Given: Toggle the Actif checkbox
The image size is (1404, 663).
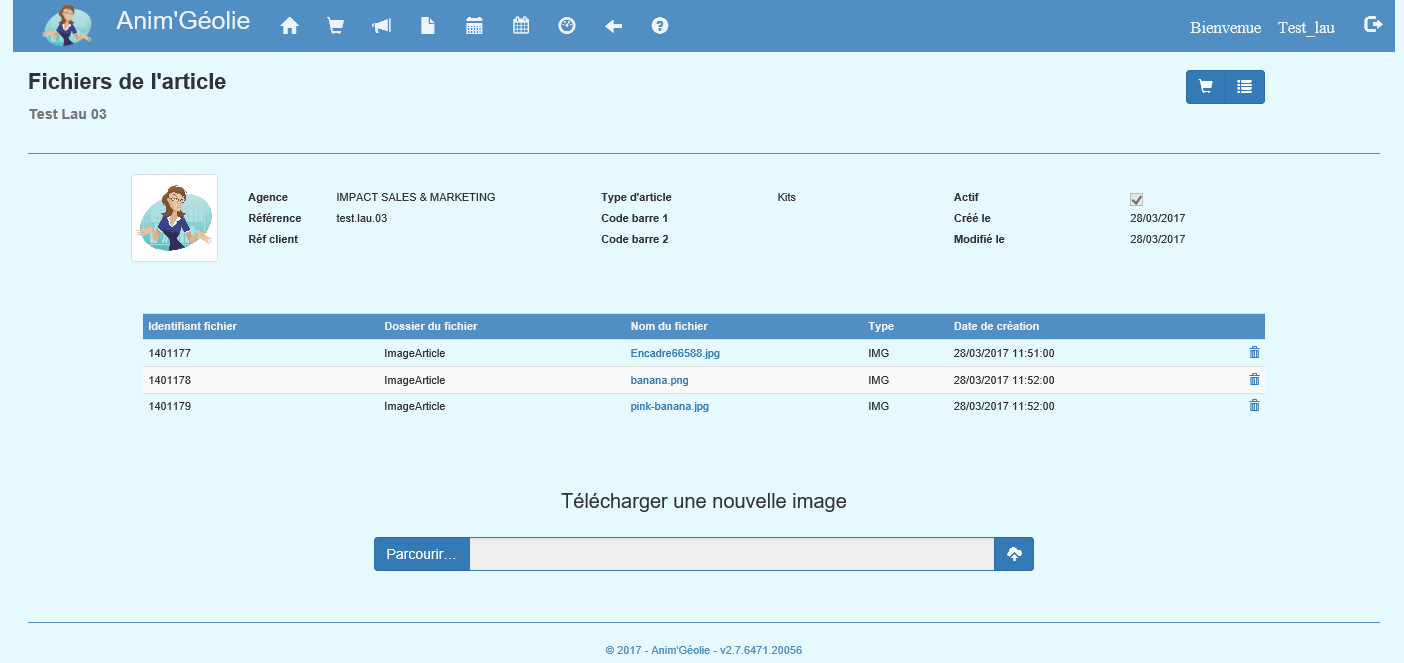Looking at the screenshot, I should (1136, 199).
